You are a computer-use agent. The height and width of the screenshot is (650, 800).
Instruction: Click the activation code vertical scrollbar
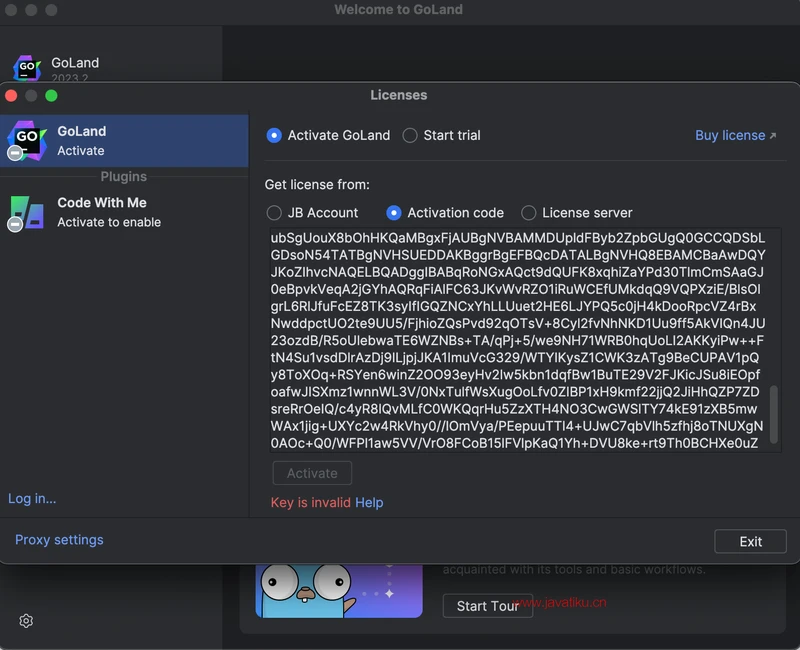click(773, 414)
